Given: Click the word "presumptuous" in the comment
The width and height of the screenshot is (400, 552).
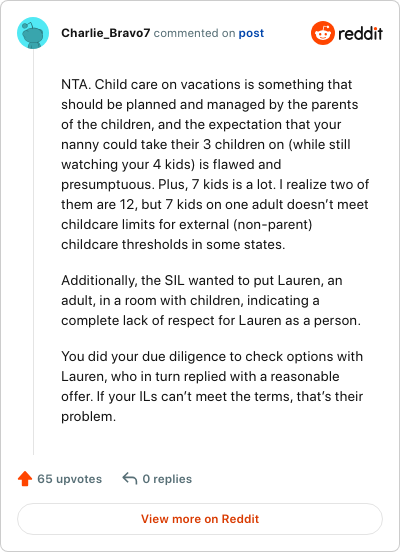Looking at the screenshot, I should tap(107, 184).
